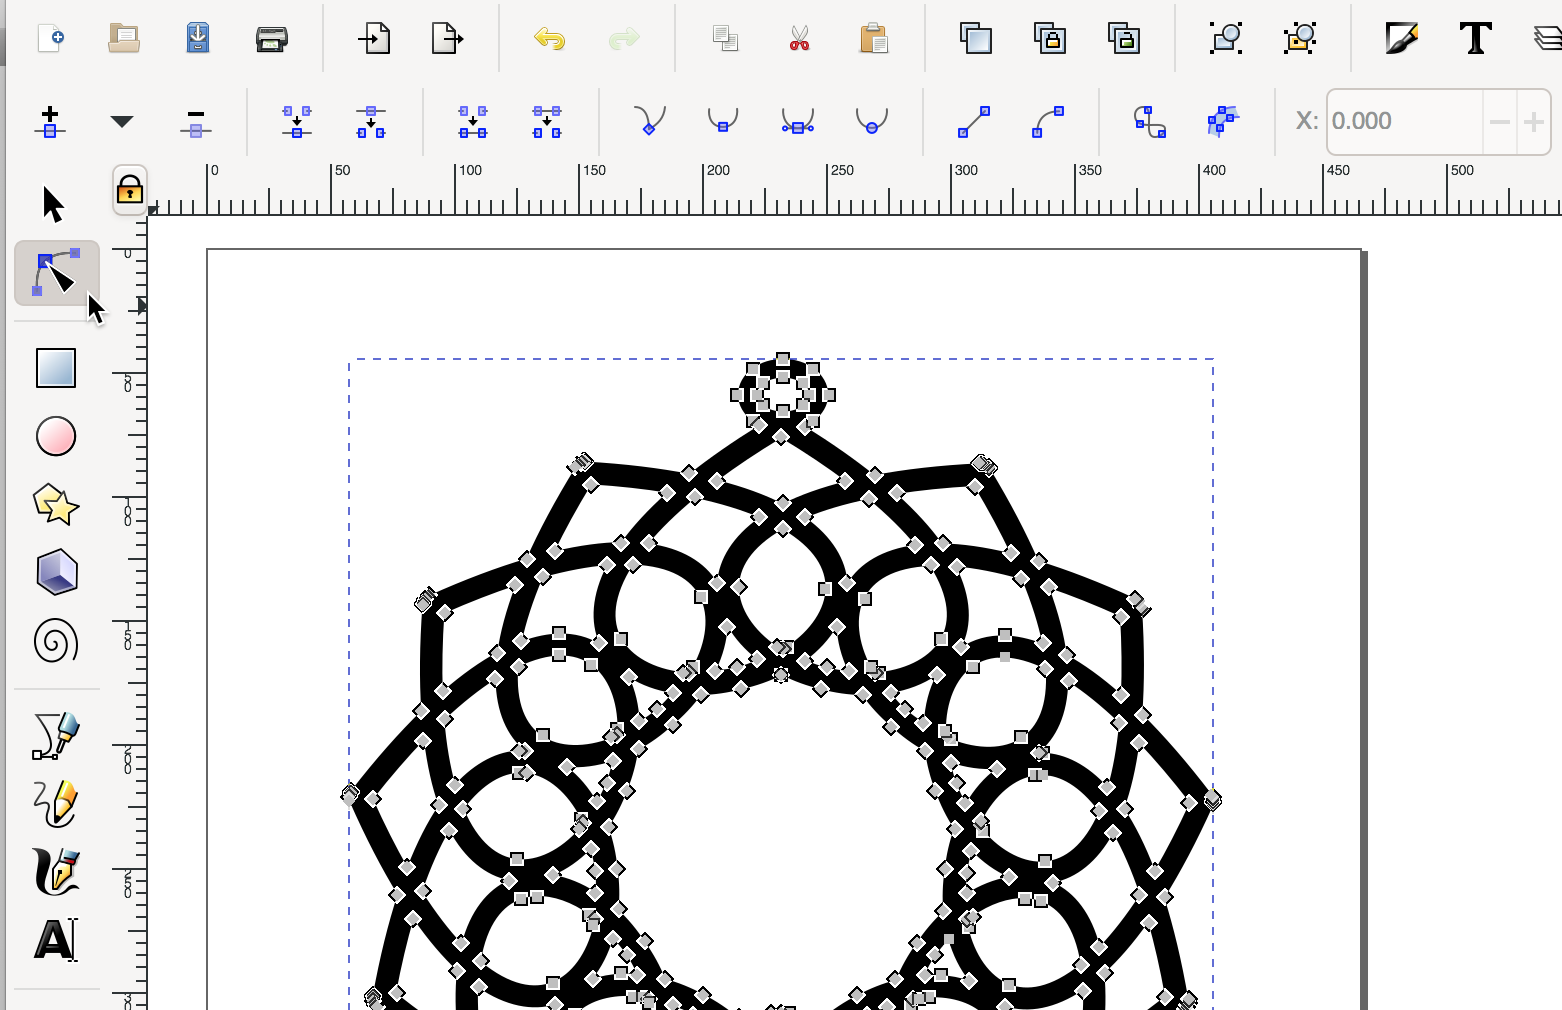Open the insert node dropdown arrow
The height and width of the screenshot is (1010, 1562).
(x=122, y=122)
